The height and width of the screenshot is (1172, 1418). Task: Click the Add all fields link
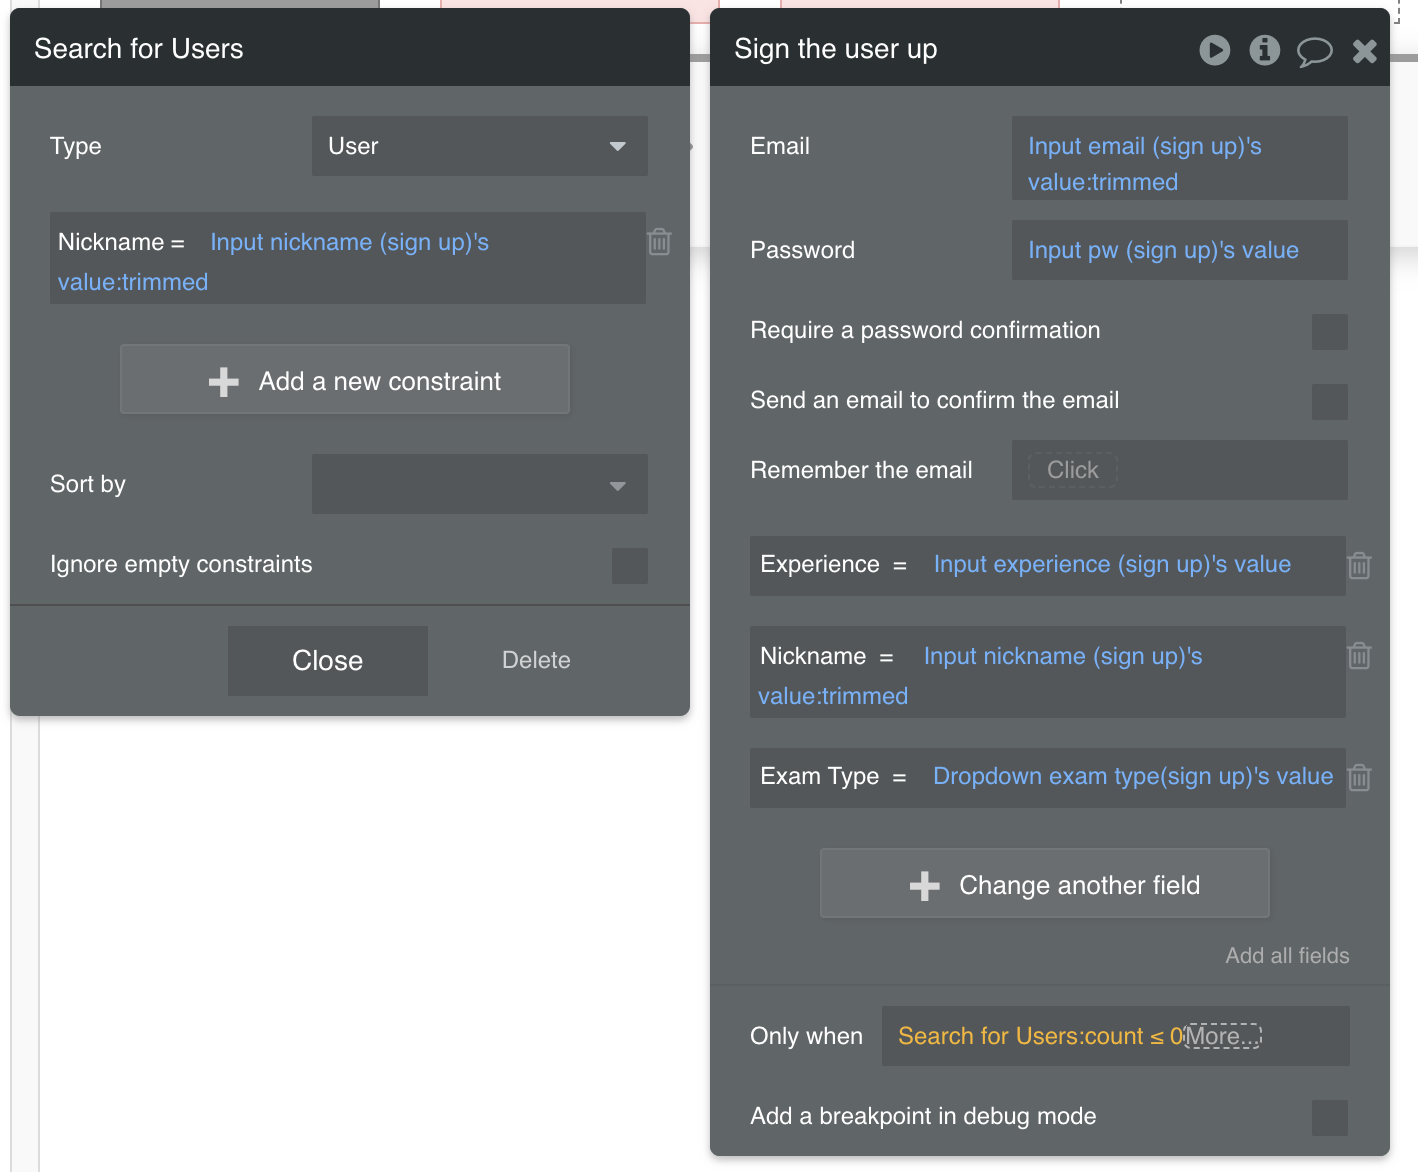click(1287, 956)
